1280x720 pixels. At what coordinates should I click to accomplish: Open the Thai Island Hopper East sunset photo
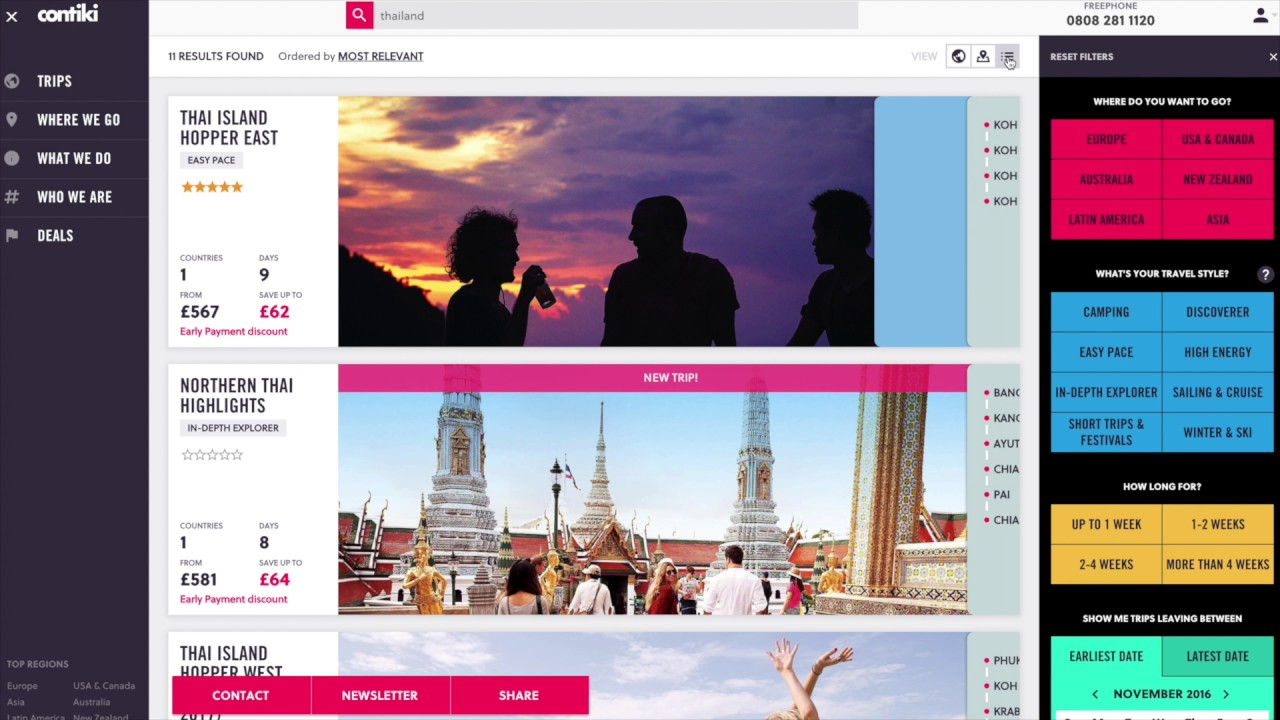coord(606,221)
